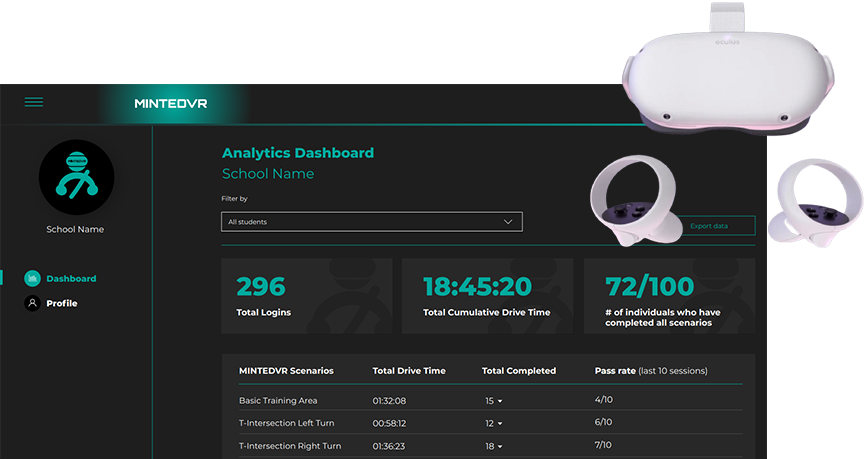Click the 4/10 pass rate value
868x459 pixels.
coord(603,399)
